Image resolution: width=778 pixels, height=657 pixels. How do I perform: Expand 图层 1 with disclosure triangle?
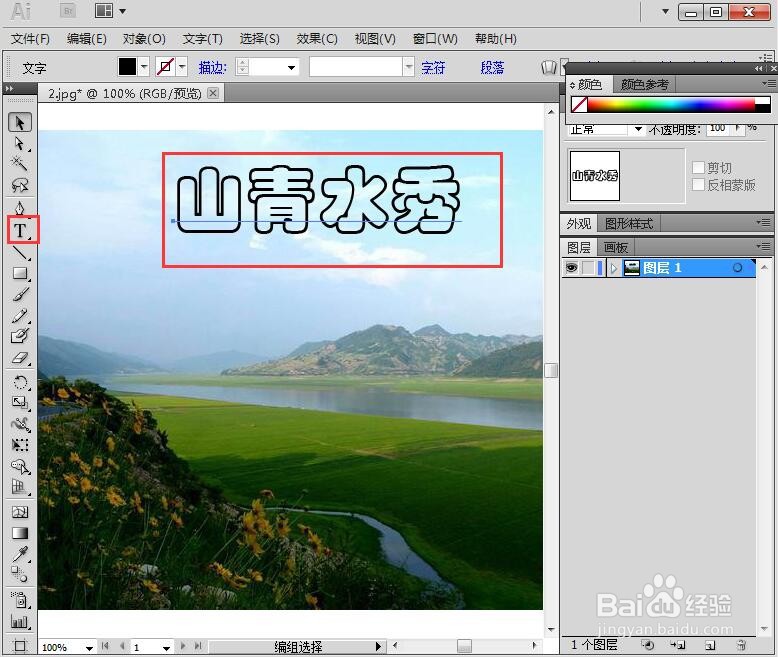pyautogui.click(x=614, y=268)
